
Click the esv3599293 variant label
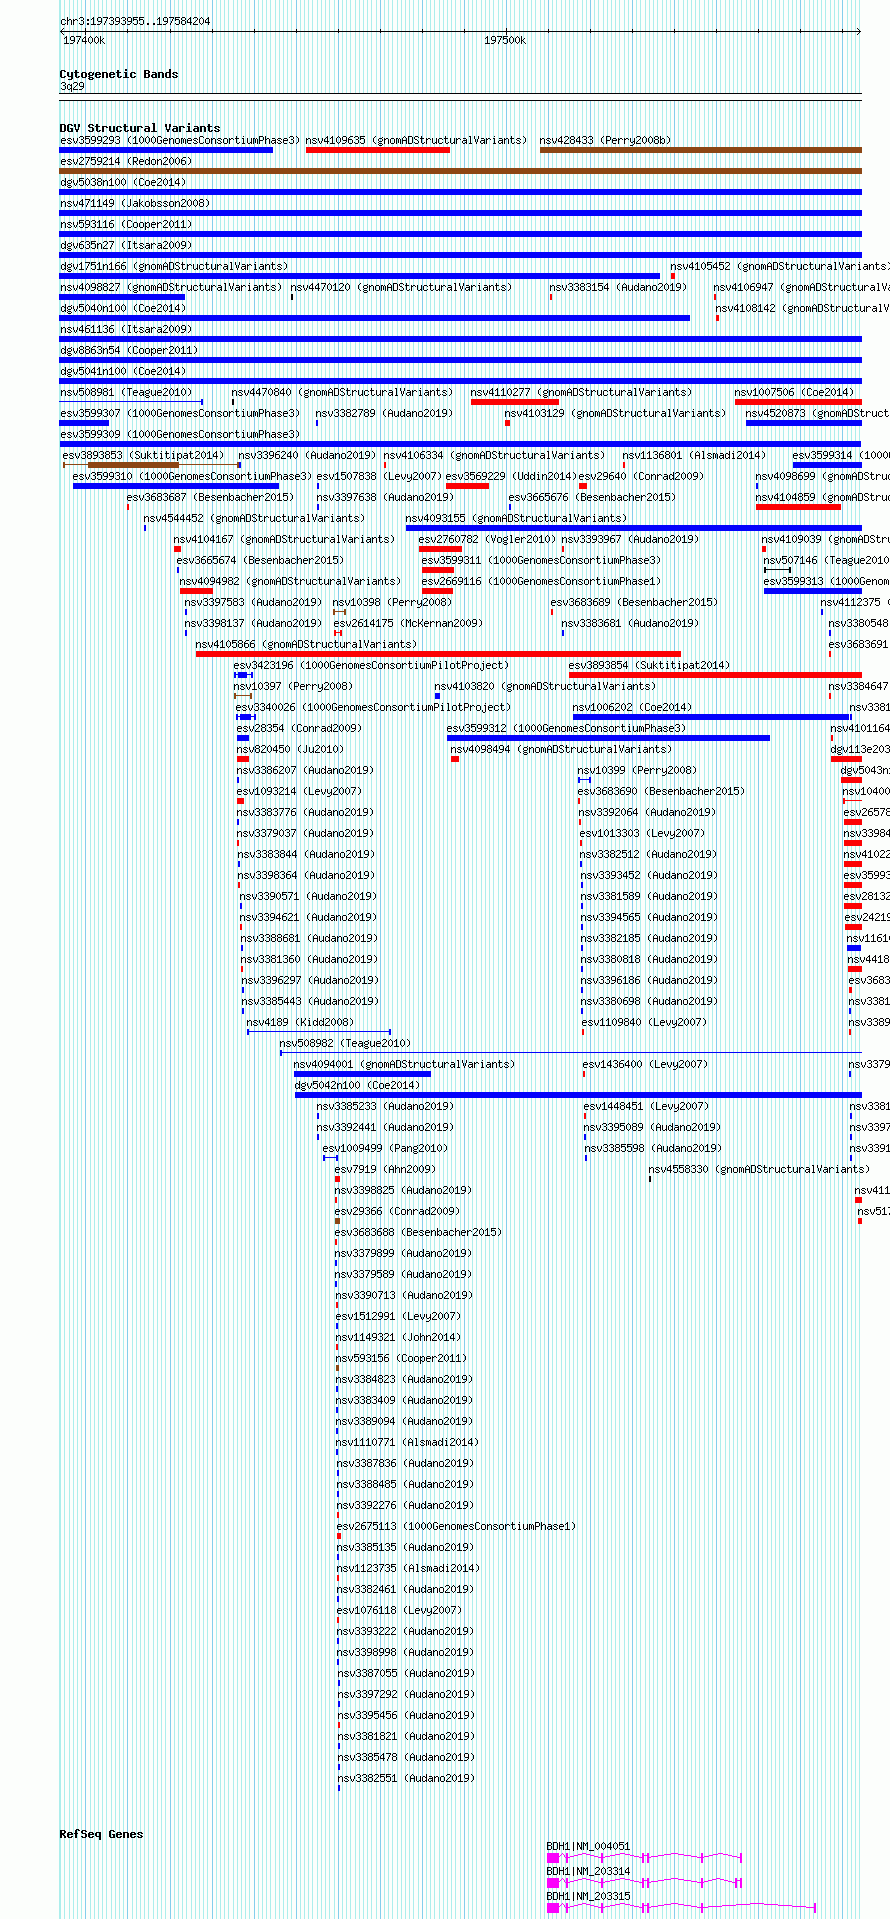[x=180, y=141]
